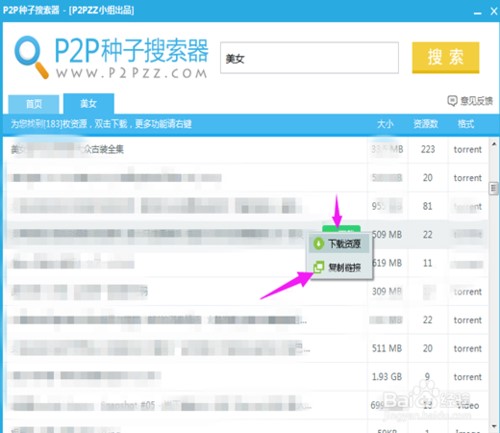Select the result row ending 古装全集
Viewport: 500px width, 433px height.
pos(246,149)
